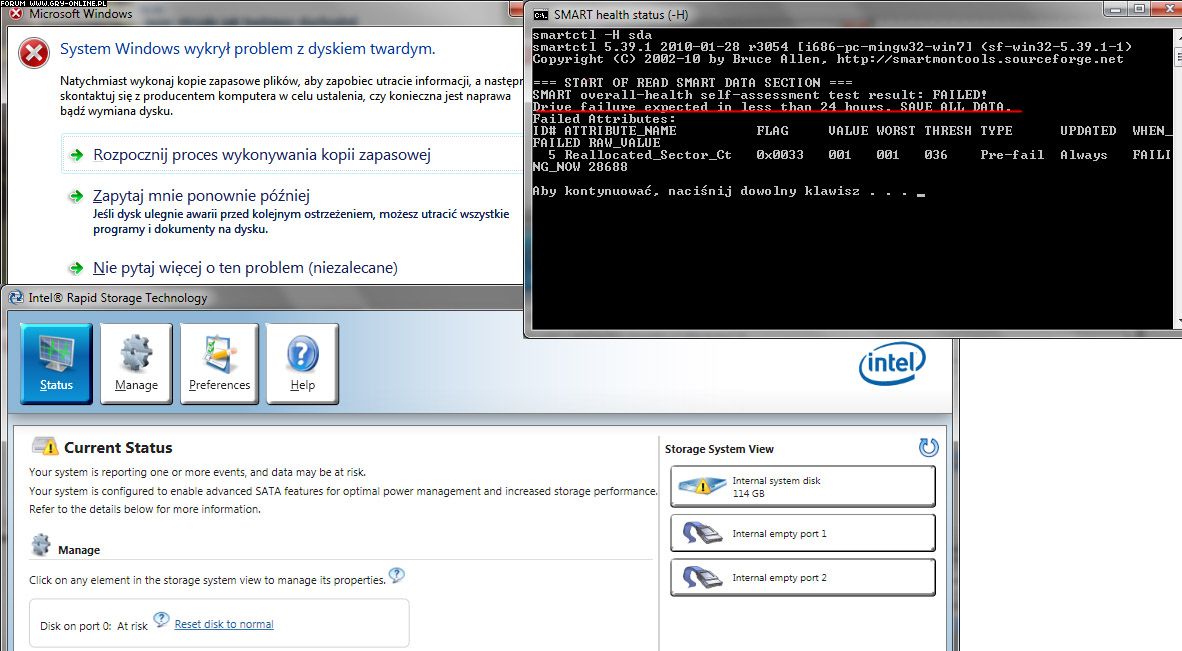Click the 'Current Status' heading text
Screen dimensions: 1182x651
tap(118, 448)
